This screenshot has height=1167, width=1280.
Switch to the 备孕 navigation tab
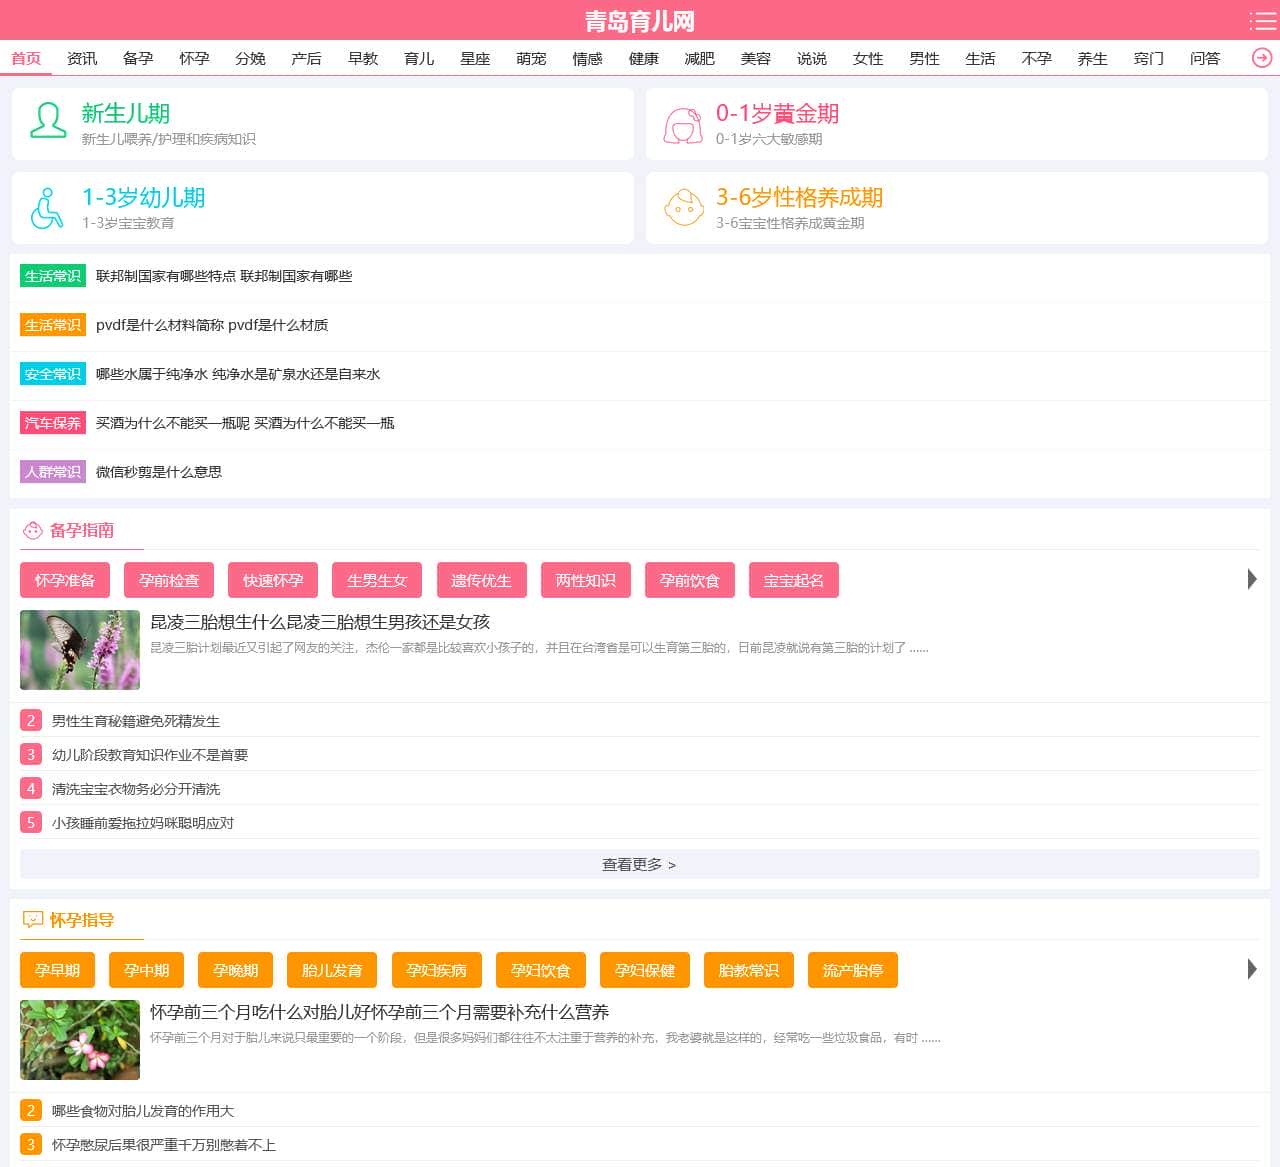coord(138,58)
